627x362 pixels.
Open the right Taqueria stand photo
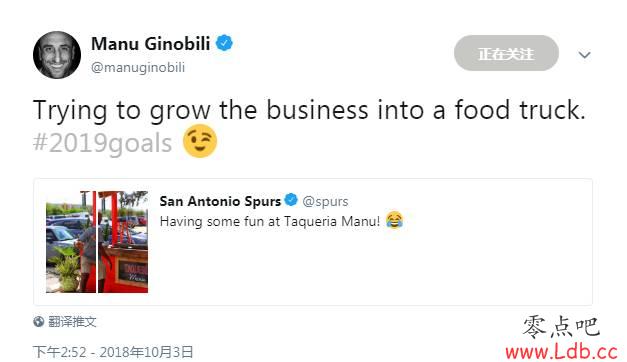click(123, 242)
